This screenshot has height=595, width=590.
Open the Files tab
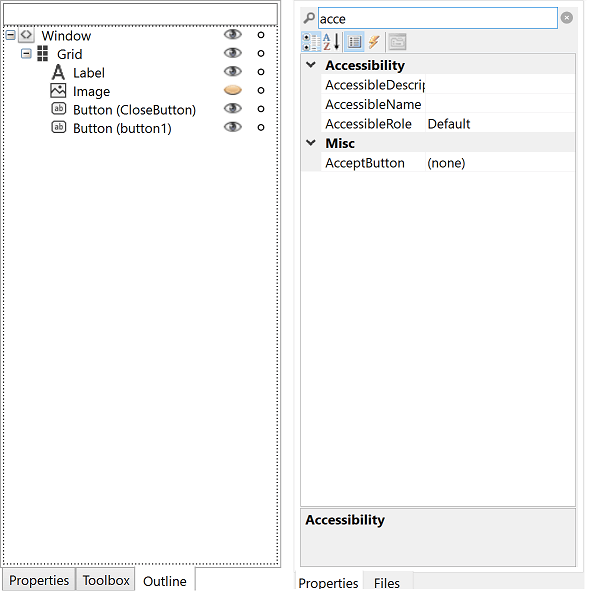pos(387,583)
